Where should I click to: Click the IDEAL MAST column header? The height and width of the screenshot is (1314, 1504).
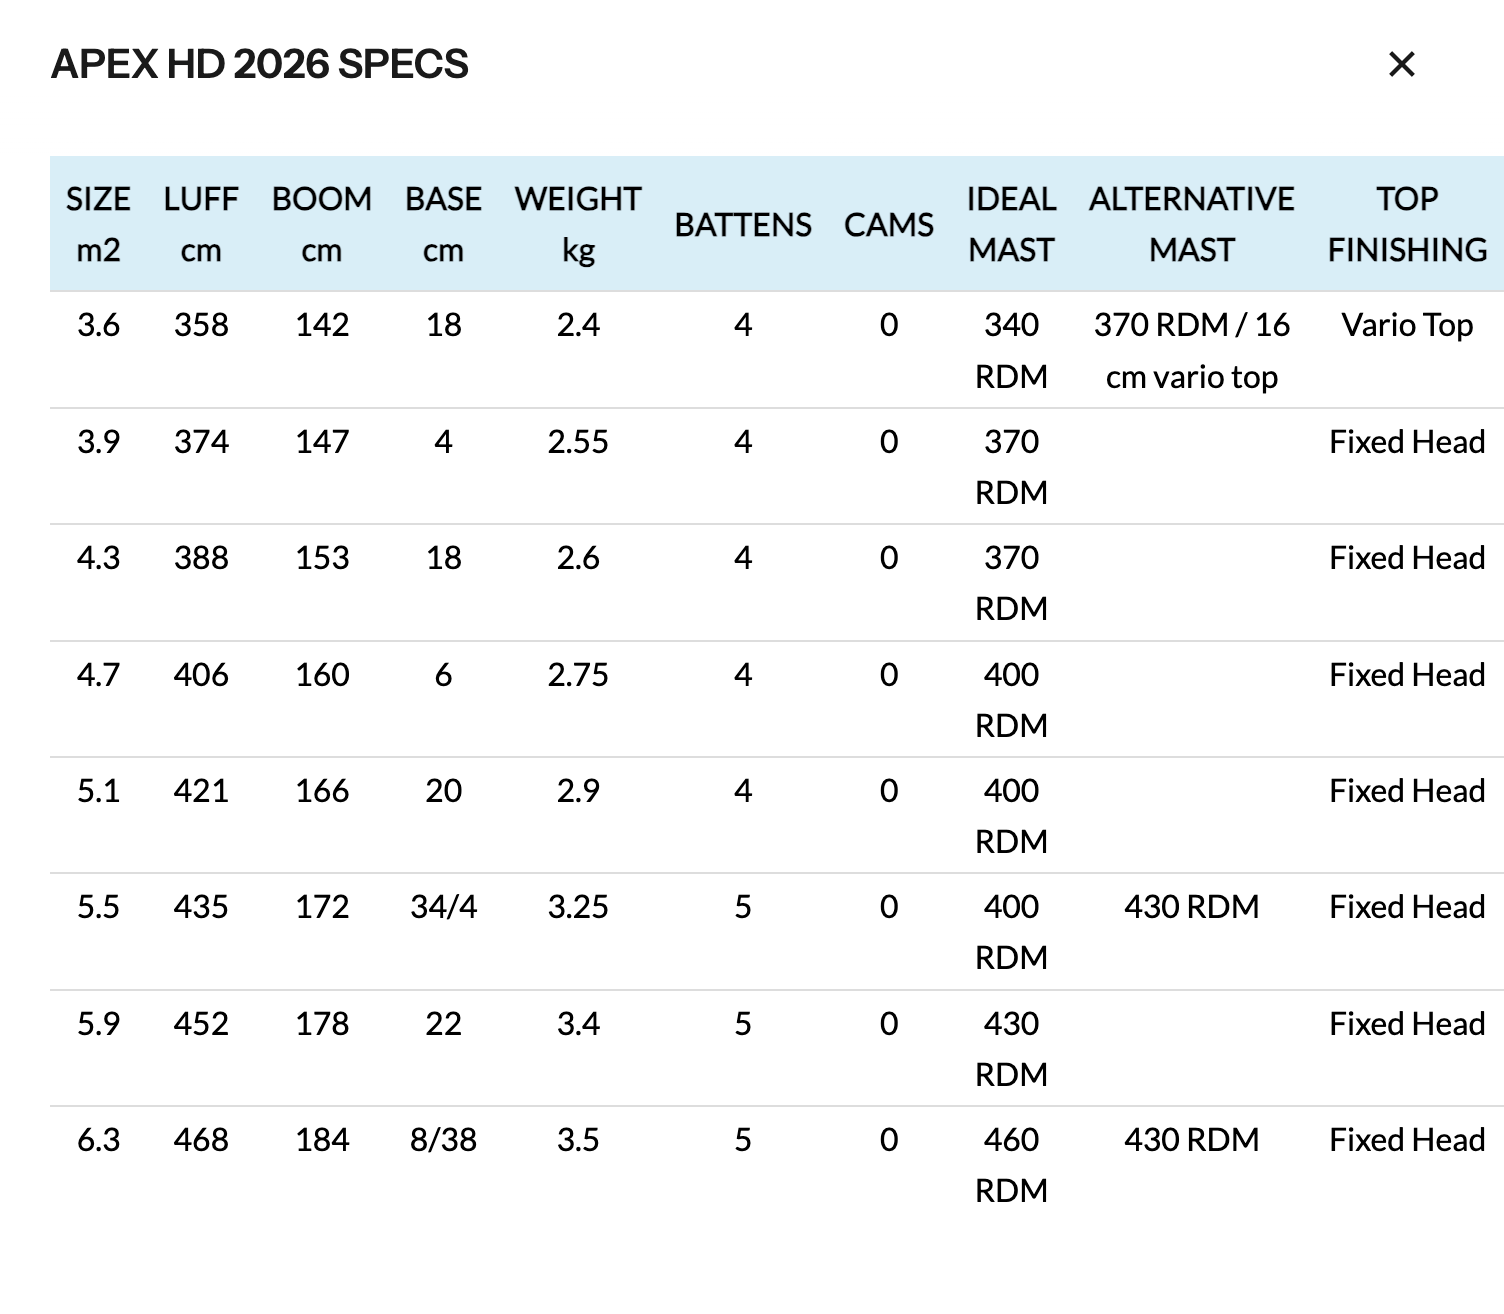(1011, 224)
